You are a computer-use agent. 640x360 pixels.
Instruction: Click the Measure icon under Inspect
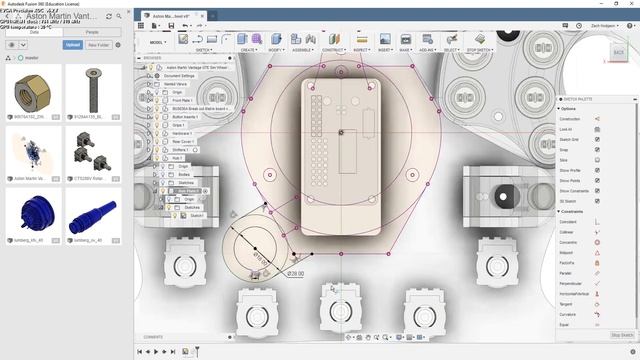pyautogui.click(x=362, y=39)
